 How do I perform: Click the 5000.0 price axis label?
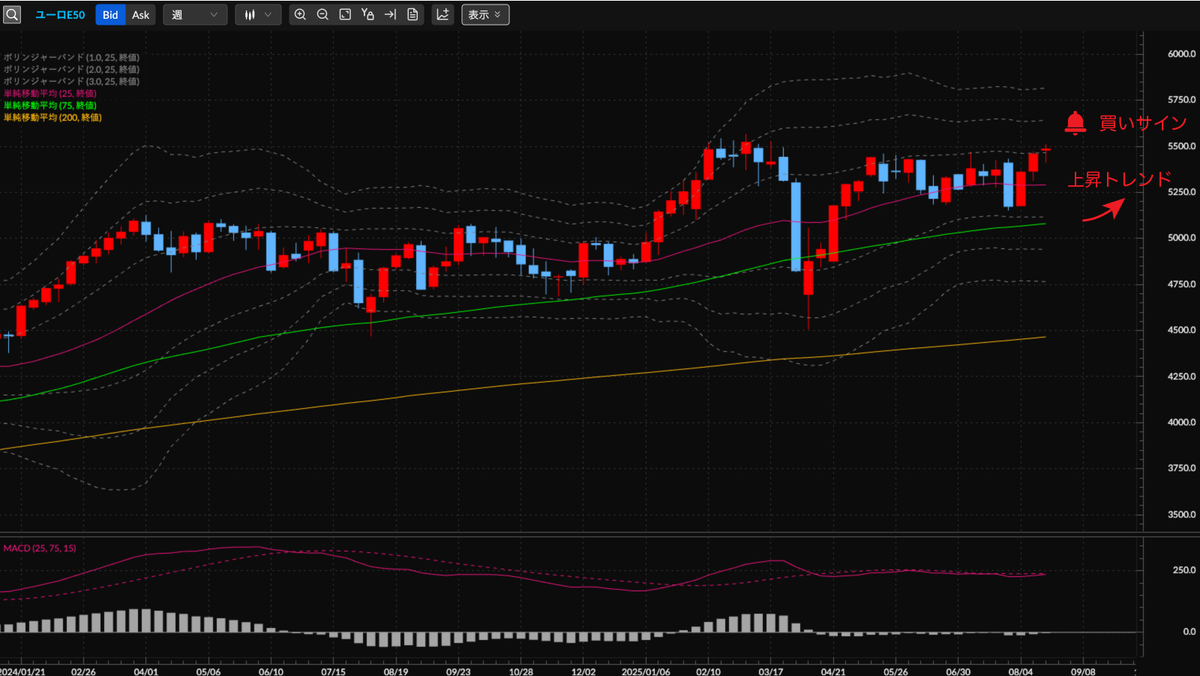1182,238
